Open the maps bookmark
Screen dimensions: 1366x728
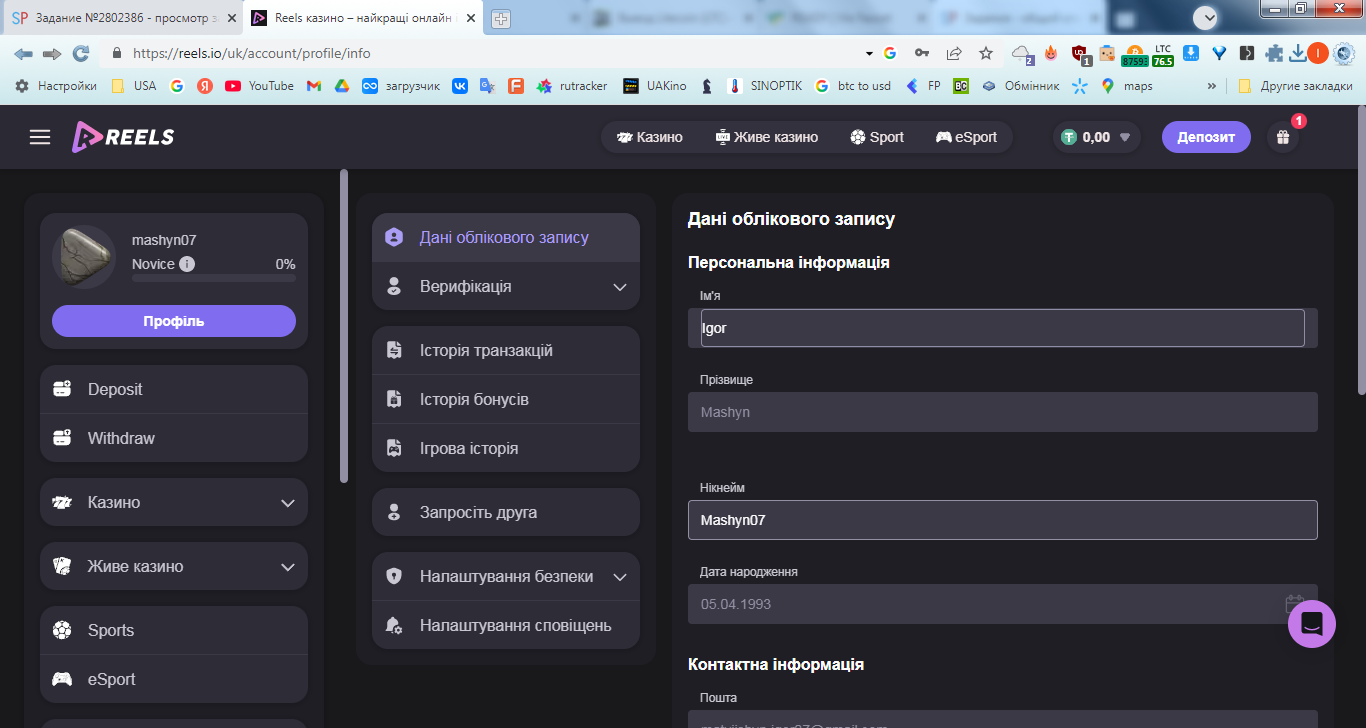[1127, 86]
